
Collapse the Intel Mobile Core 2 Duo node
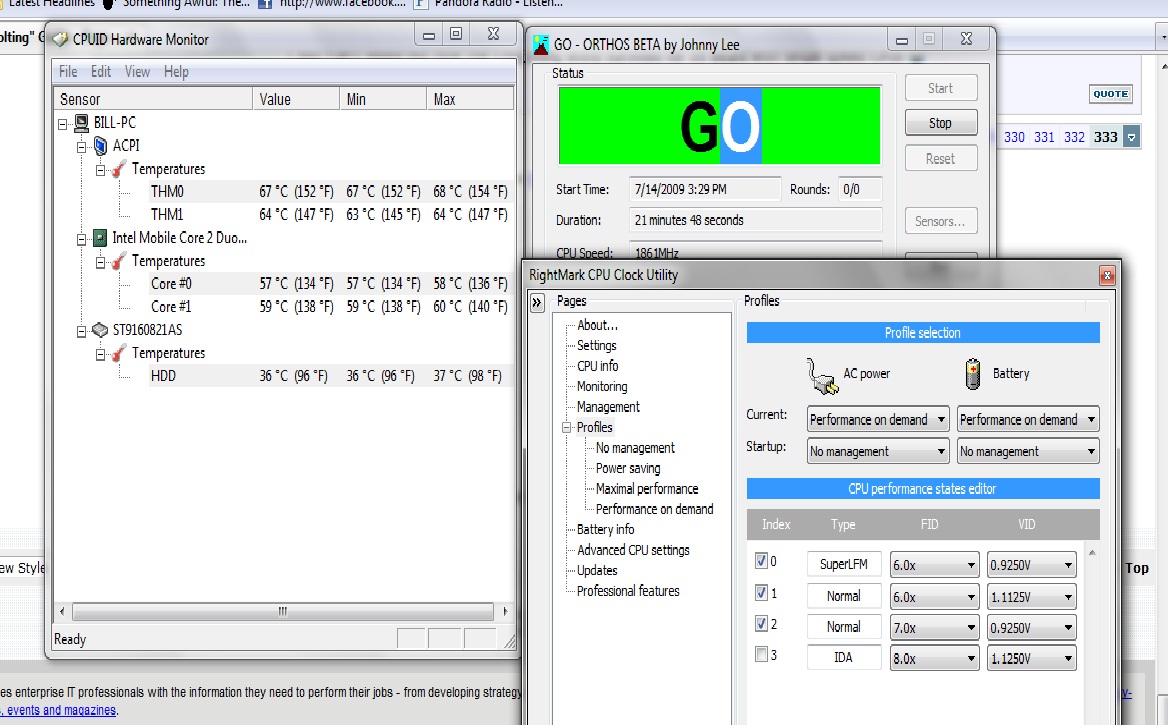(x=82, y=240)
